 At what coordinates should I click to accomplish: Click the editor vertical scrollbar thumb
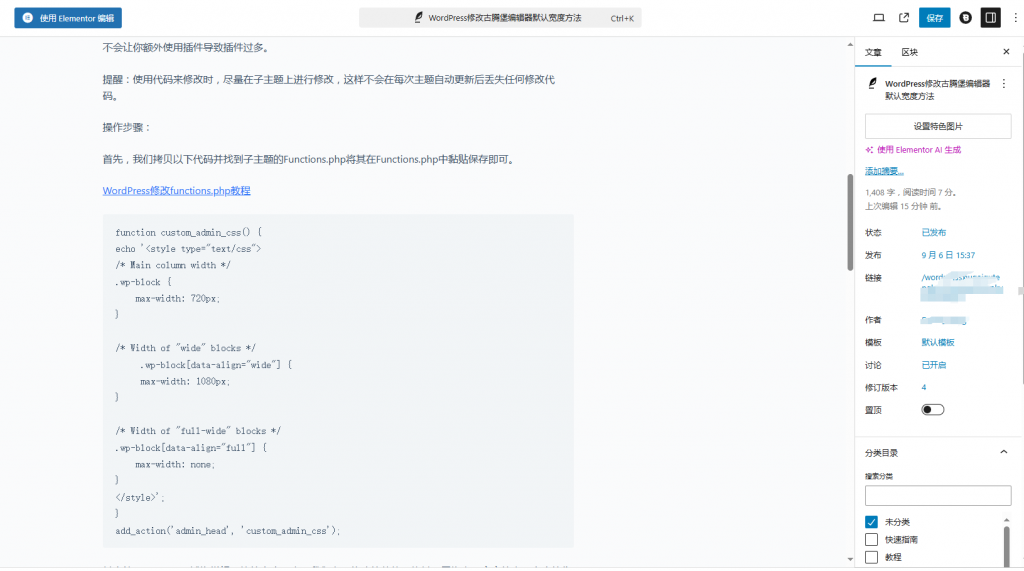(x=850, y=222)
